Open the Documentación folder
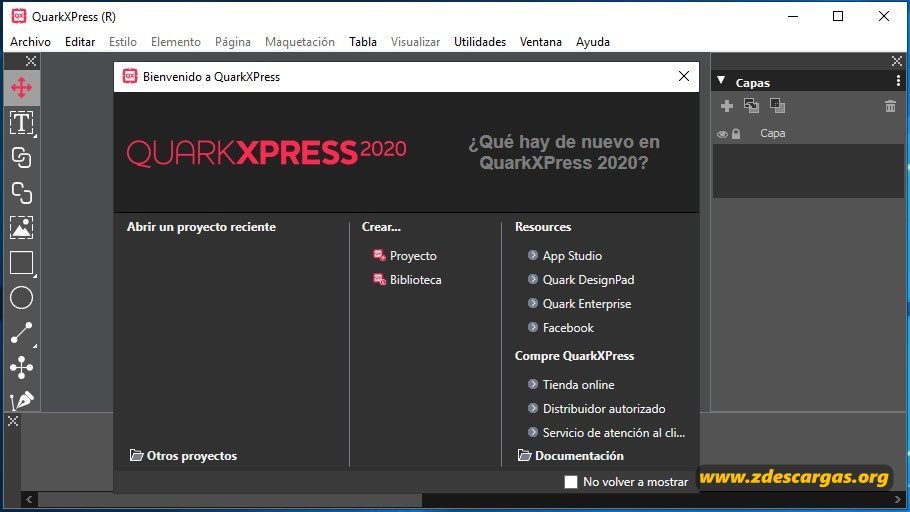This screenshot has width=910, height=512. coord(570,456)
